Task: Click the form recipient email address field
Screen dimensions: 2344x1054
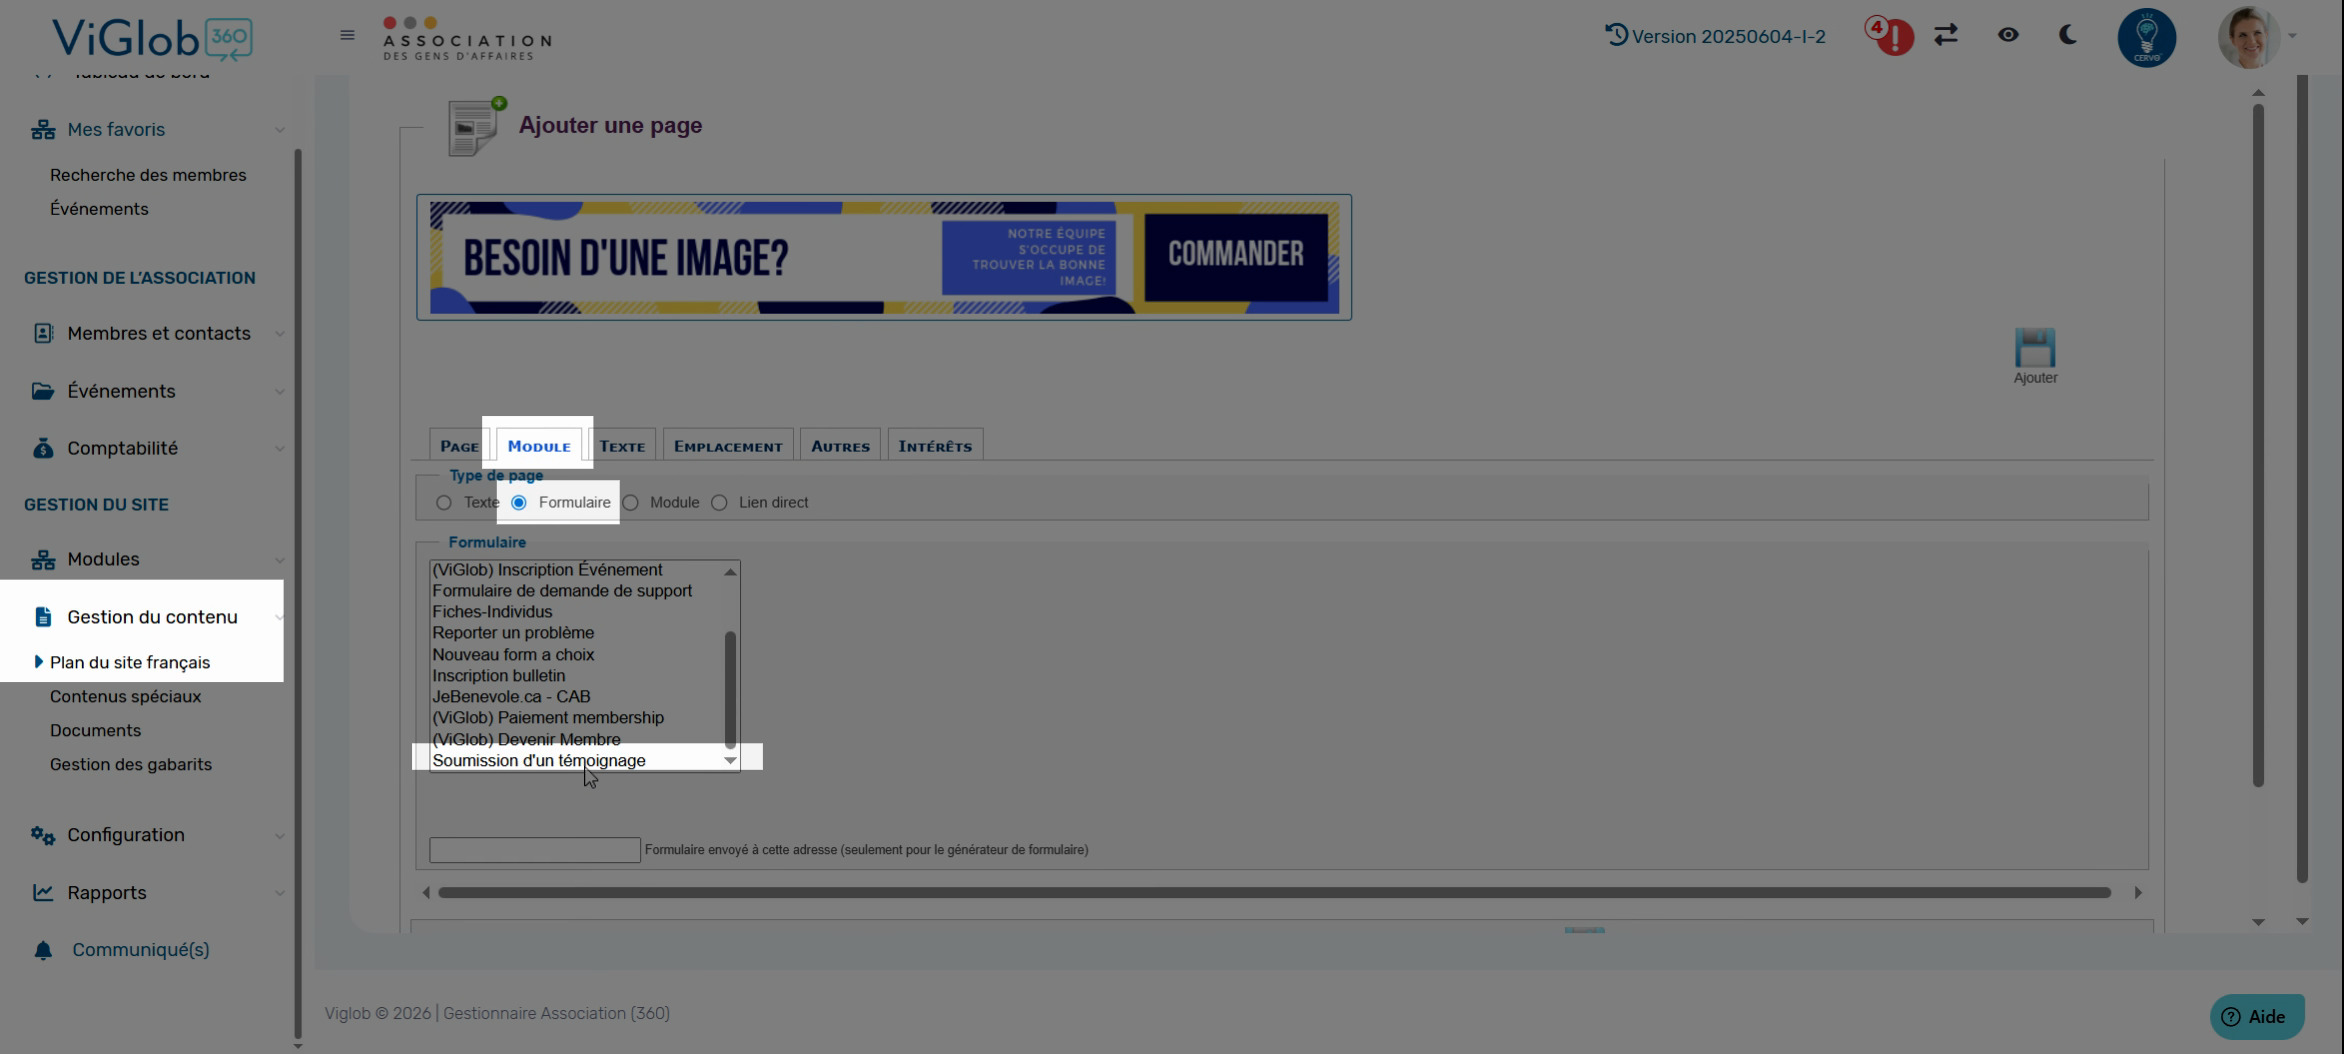Action: tap(535, 850)
